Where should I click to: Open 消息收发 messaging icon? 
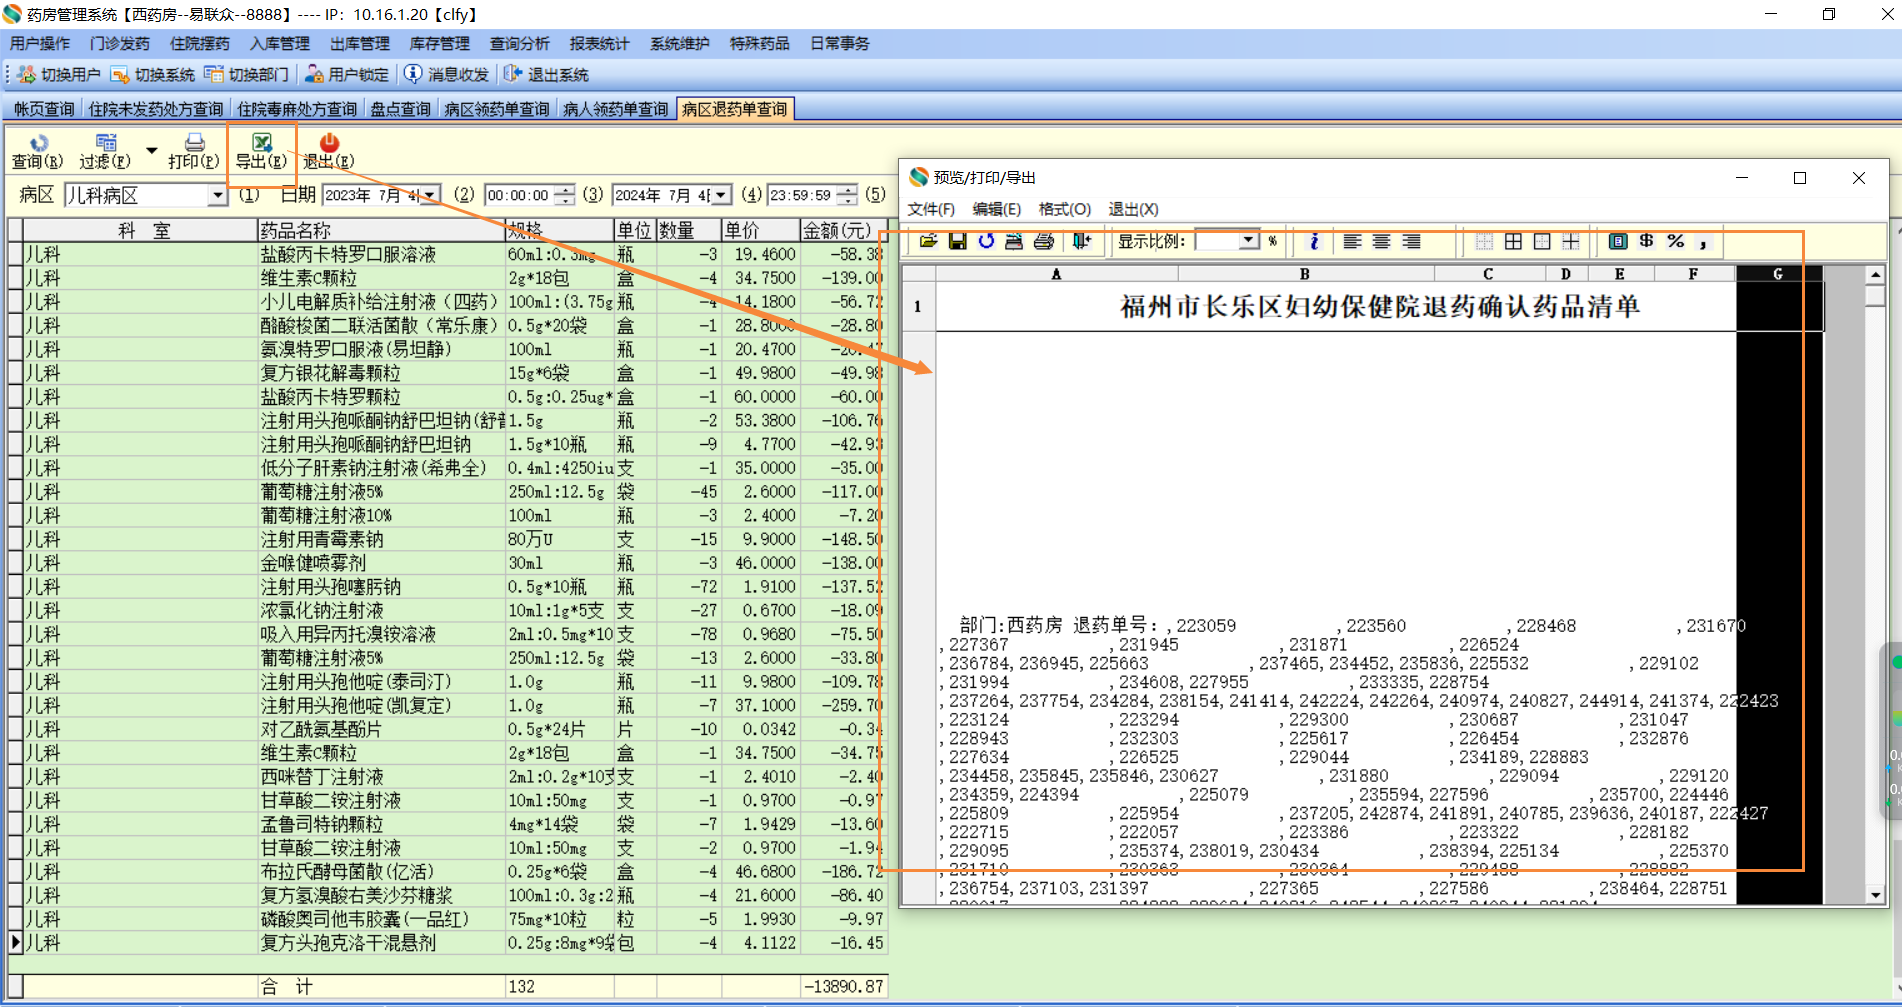coord(412,74)
